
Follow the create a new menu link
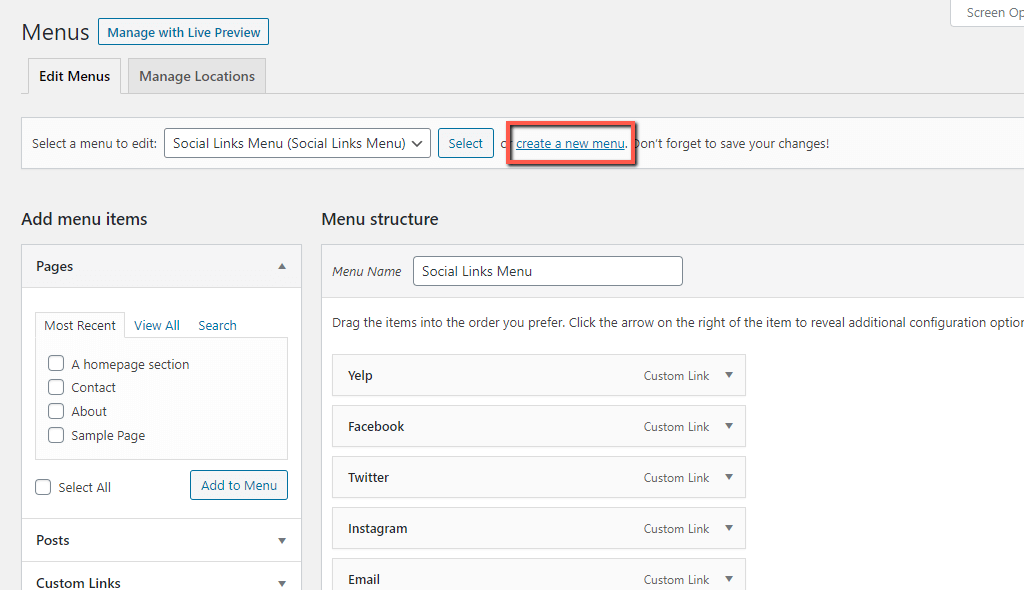[570, 144]
